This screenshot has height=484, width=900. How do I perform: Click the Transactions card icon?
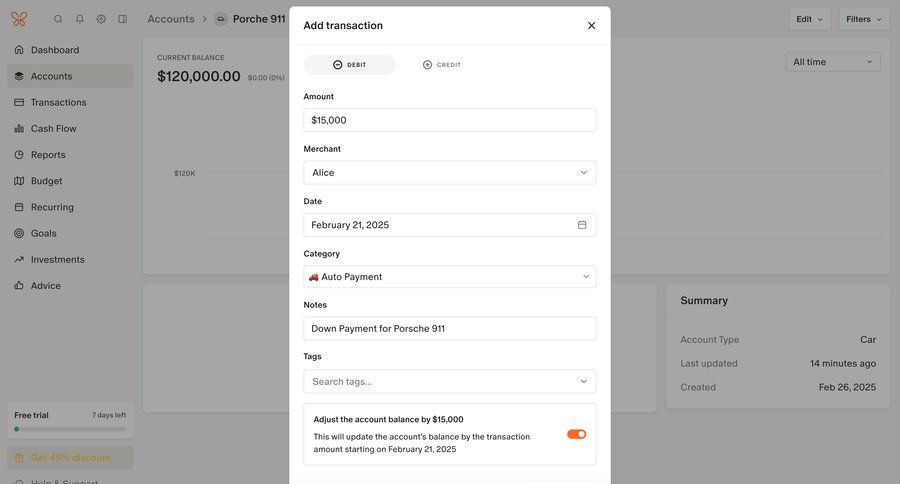[x=19, y=102]
